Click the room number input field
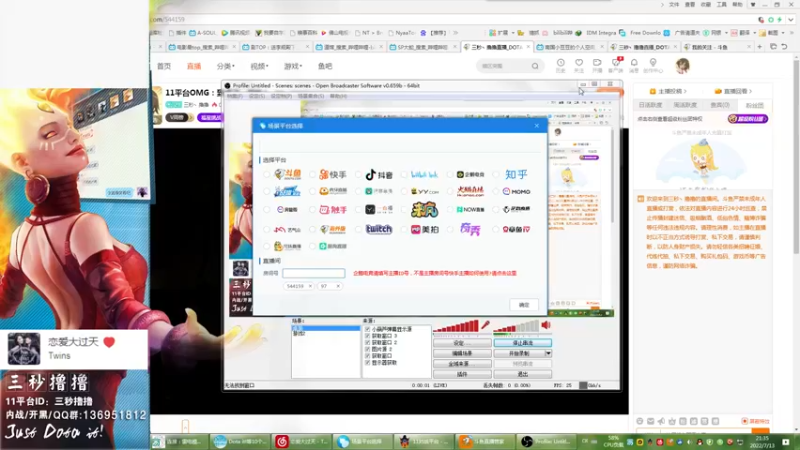800x450 pixels. coord(313,273)
